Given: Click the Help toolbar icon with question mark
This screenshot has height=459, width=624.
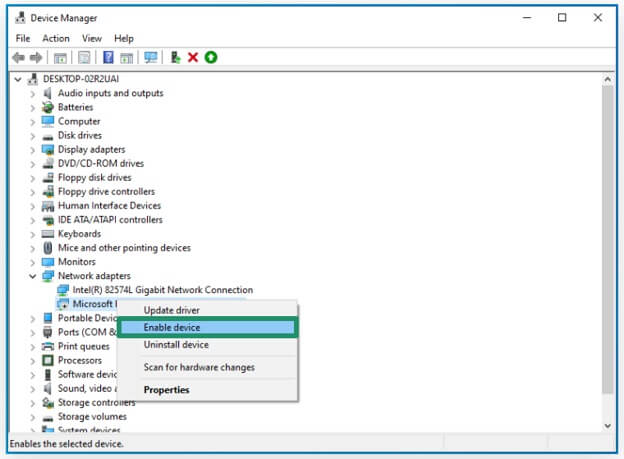Looking at the screenshot, I should (x=108, y=58).
